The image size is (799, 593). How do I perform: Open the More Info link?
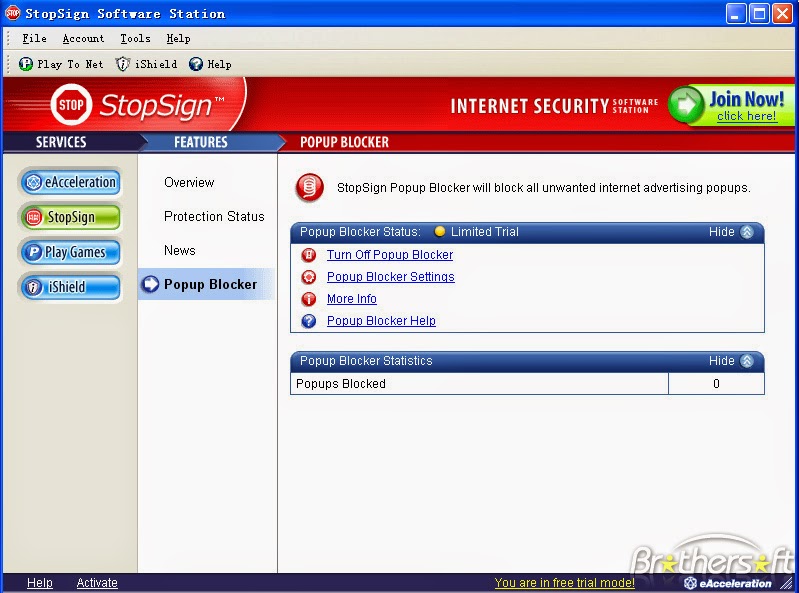pyautogui.click(x=352, y=299)
